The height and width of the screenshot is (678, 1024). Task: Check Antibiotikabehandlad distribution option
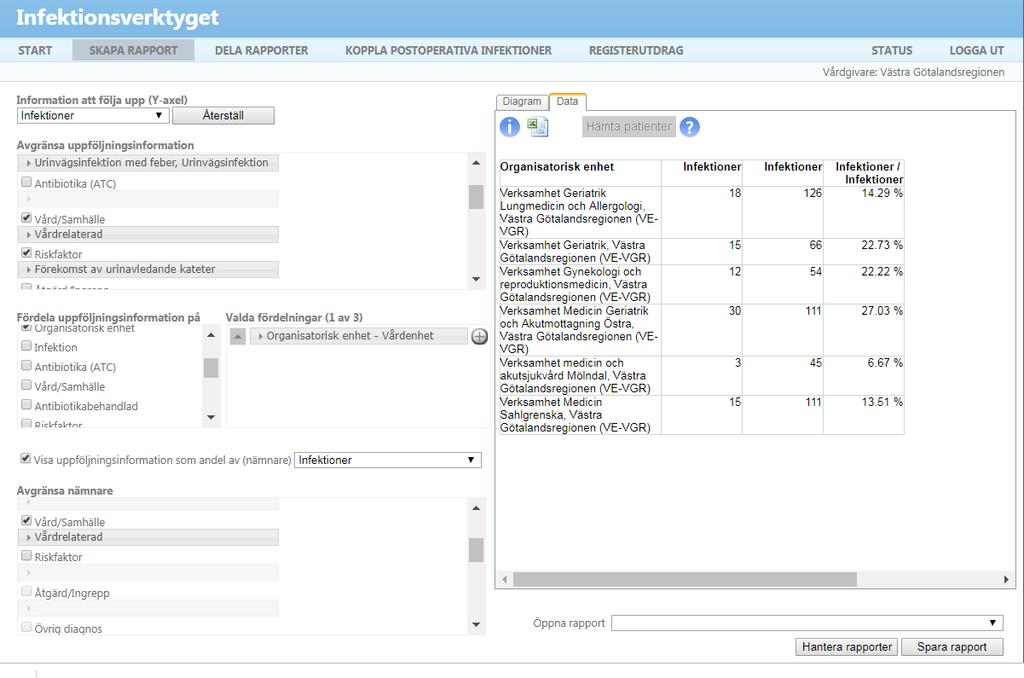click(27, 405)
